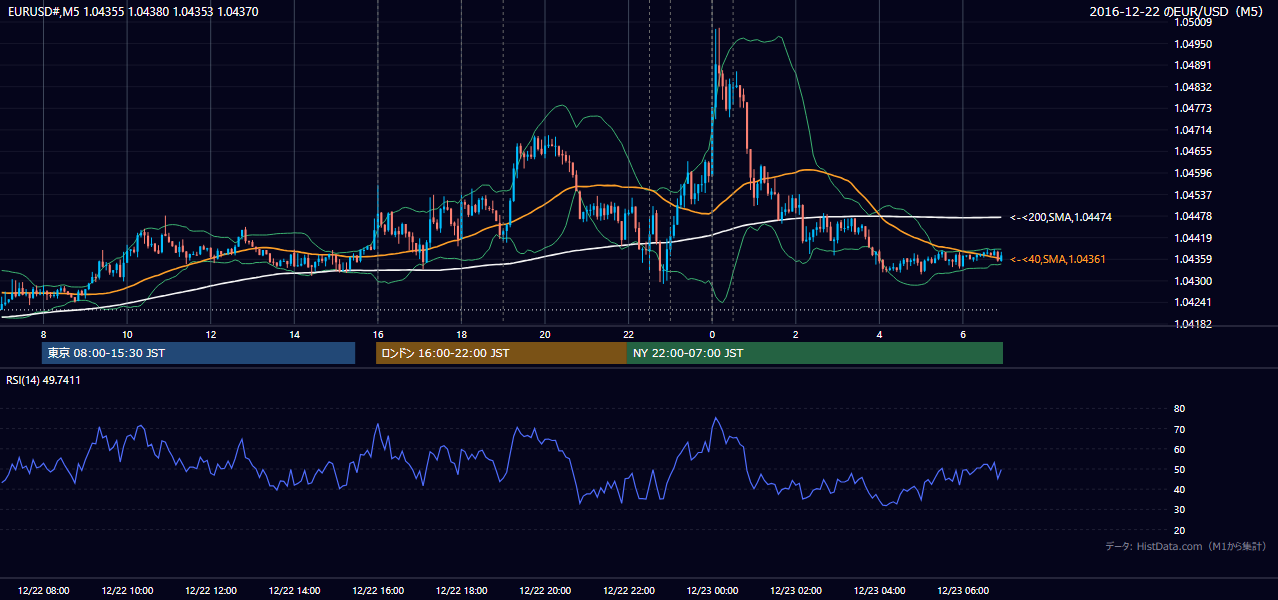Click RSI scale label 50

pyautogui.click(x=1179, y=469)
